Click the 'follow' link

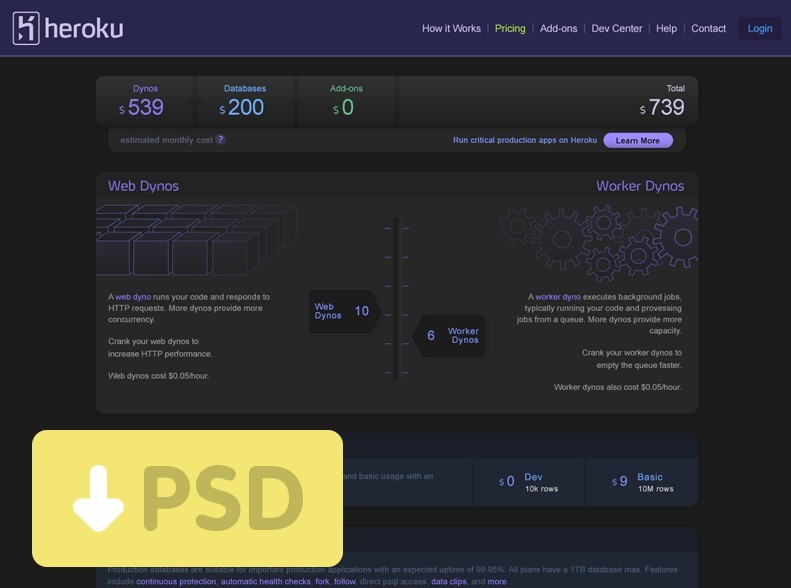345,581
